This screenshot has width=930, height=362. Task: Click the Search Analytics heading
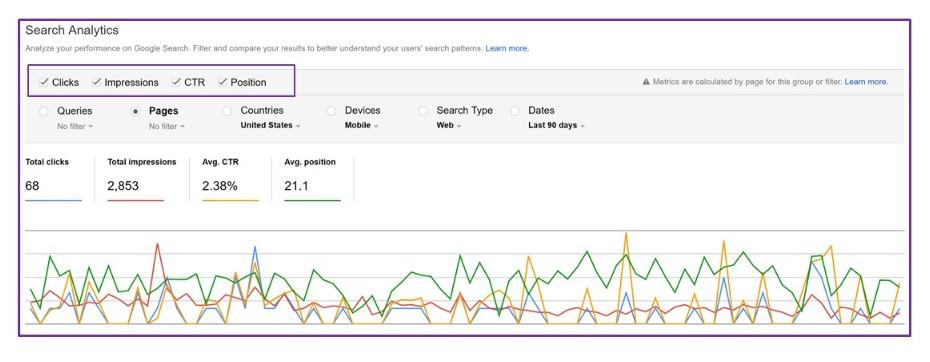pos(72,30)
